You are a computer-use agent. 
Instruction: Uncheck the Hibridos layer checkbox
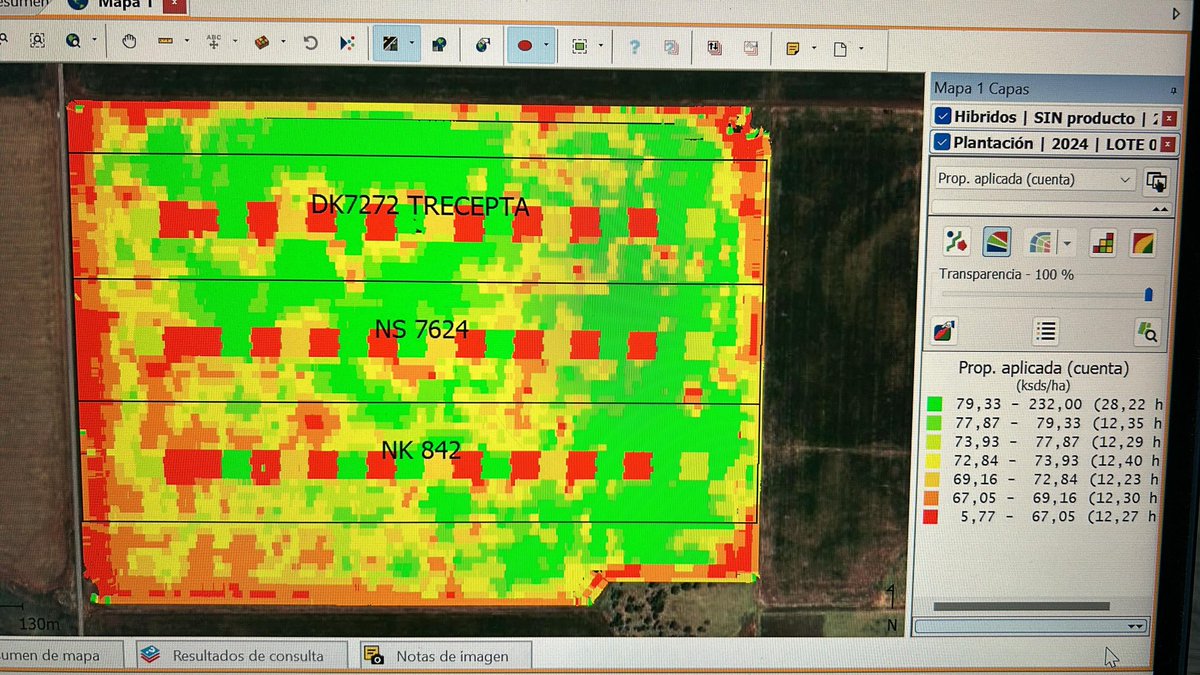(x=942, y=117)
